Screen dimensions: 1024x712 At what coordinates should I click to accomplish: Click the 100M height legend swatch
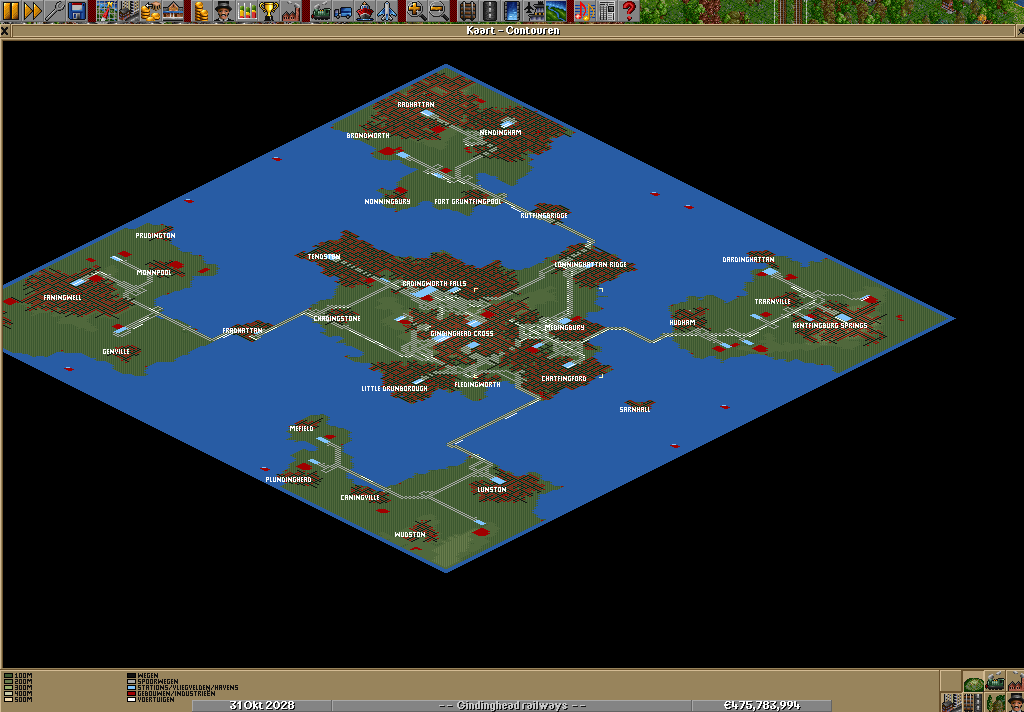coord(8,675)
